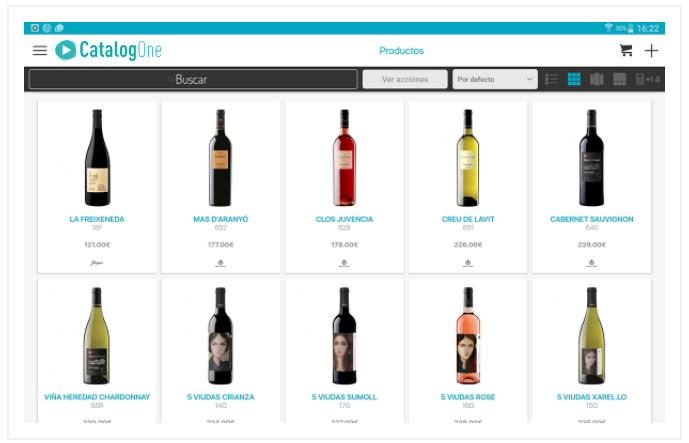Screen dimensions: 689x443
Task: Click the 5 VIUDAS CRIANZA product name
Action: tap(221, 397)
